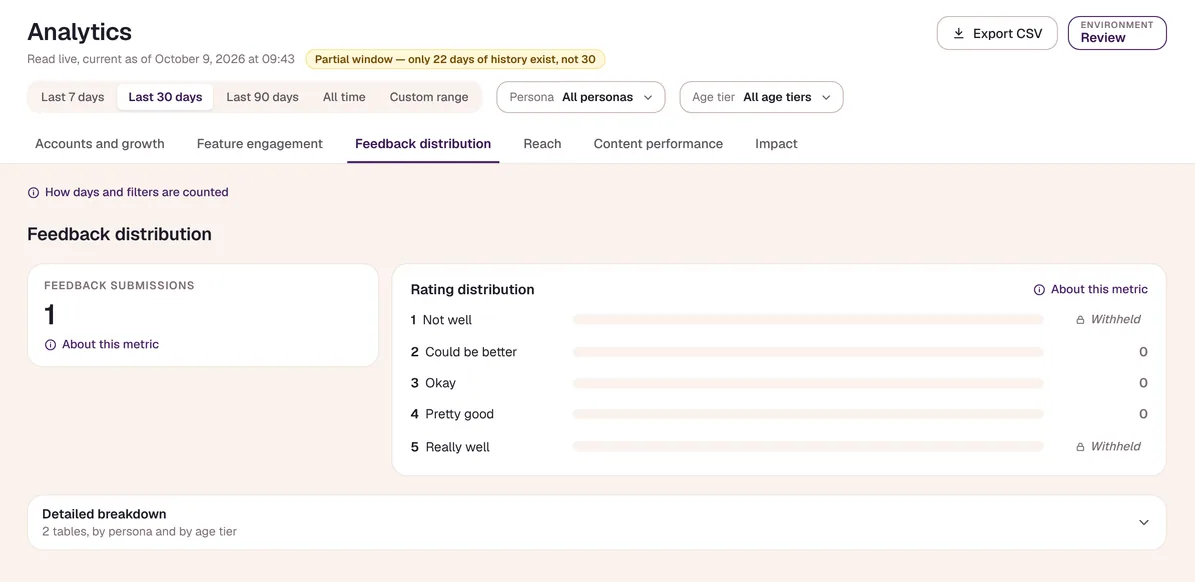Image resolution: width=1195 pixels, height=582 pixels.
Task: Click the Withheld label on Really well row
Action: coord(1116,446)
